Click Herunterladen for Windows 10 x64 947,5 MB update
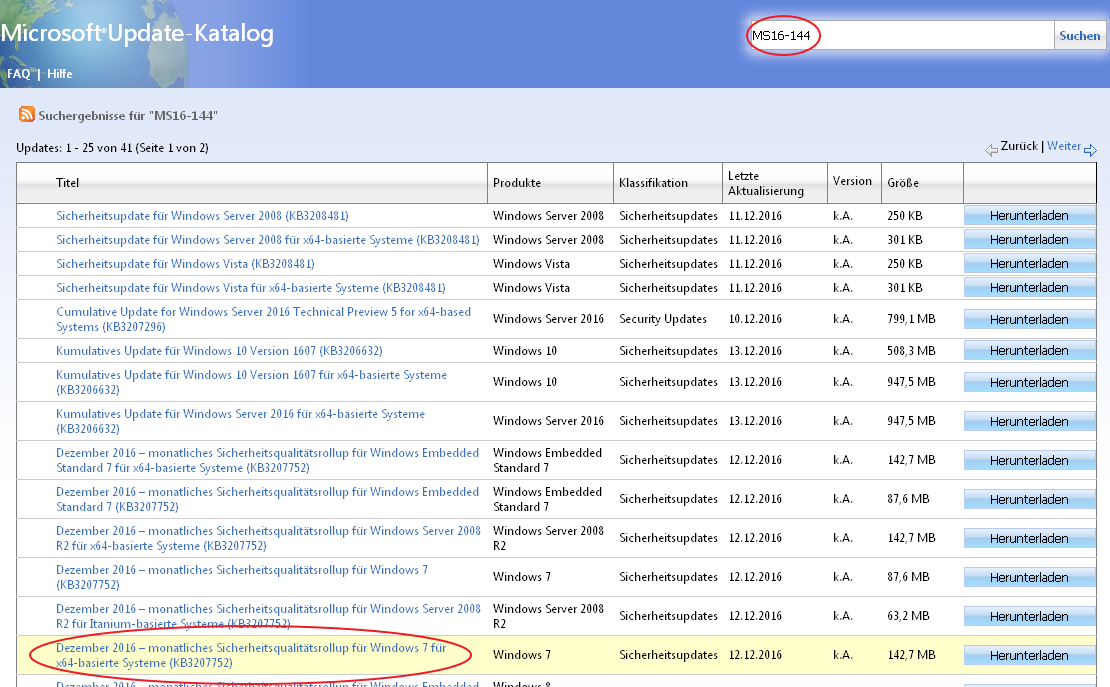The image size is (1110, 687). (1029, 382)
